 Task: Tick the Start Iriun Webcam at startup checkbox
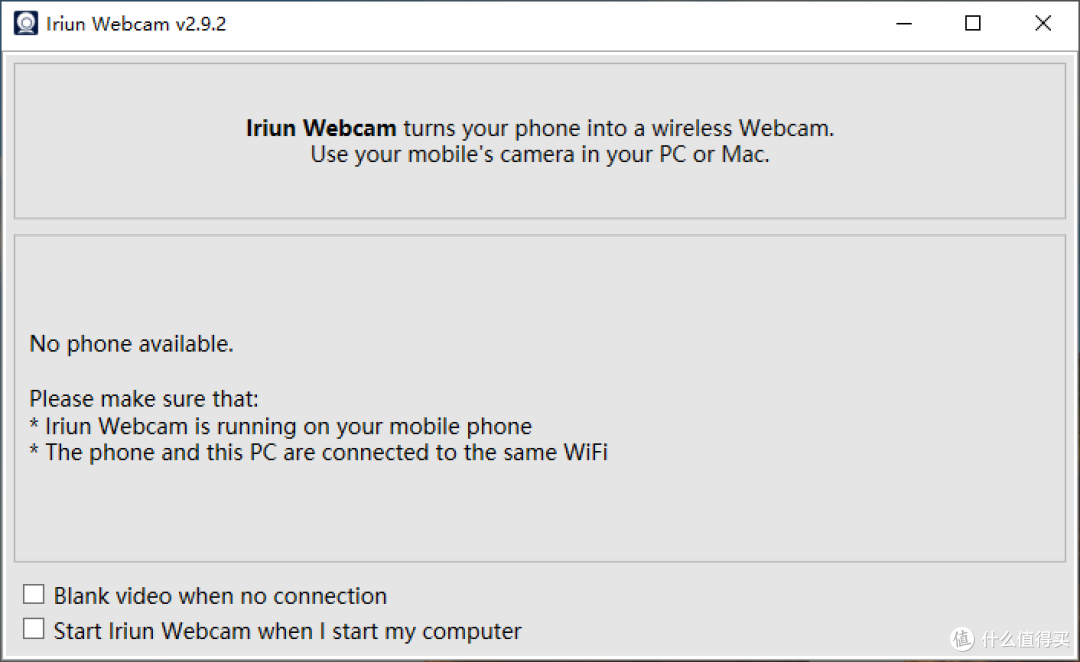click(x=34, y=629)
